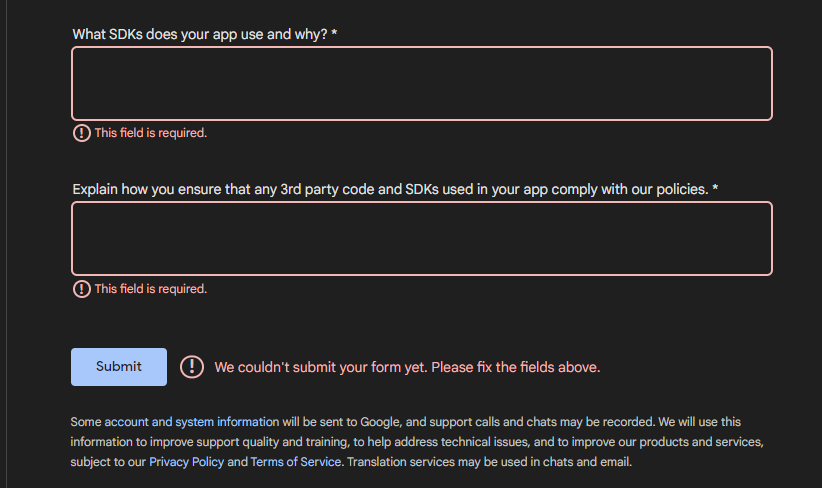
Task: Open the 'system information' link
Action: [227, 422]
